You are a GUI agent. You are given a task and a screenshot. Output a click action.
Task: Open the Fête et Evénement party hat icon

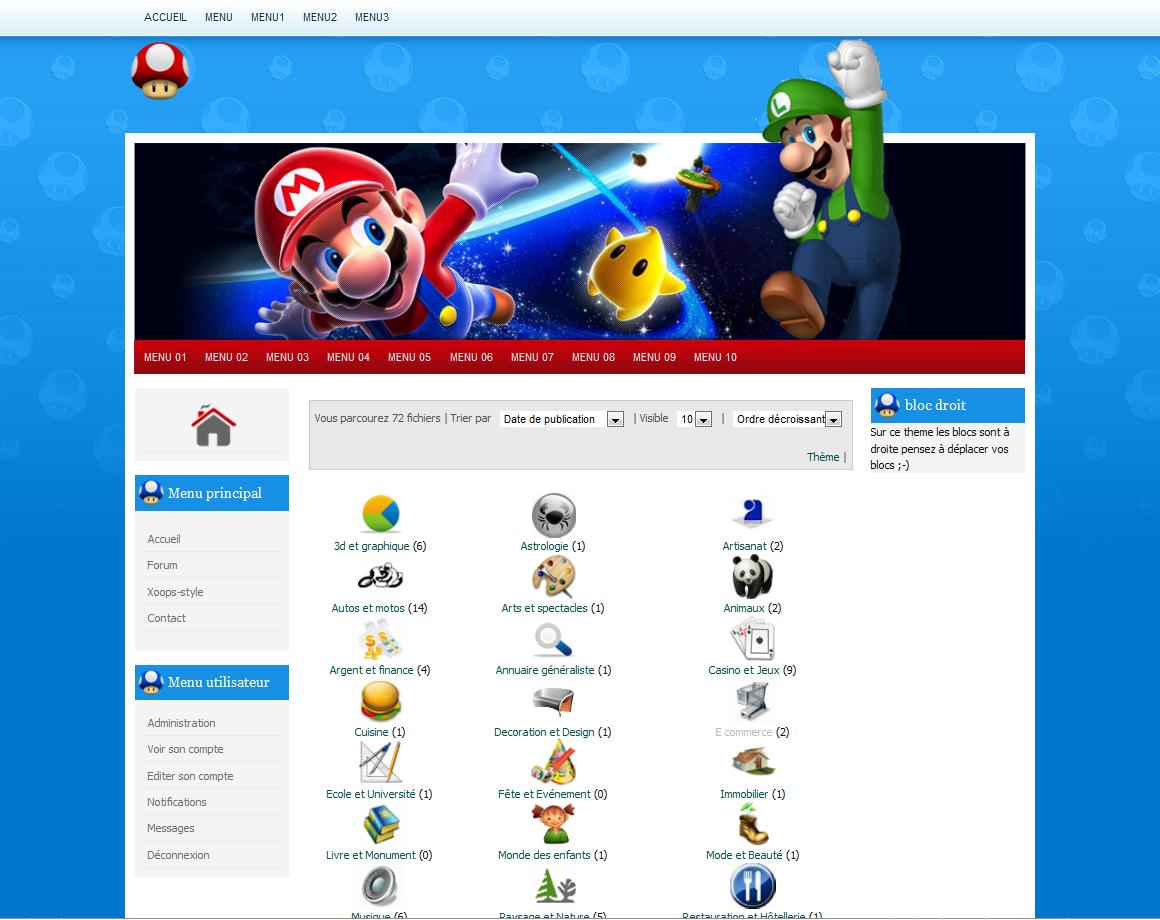pos(553,762)
